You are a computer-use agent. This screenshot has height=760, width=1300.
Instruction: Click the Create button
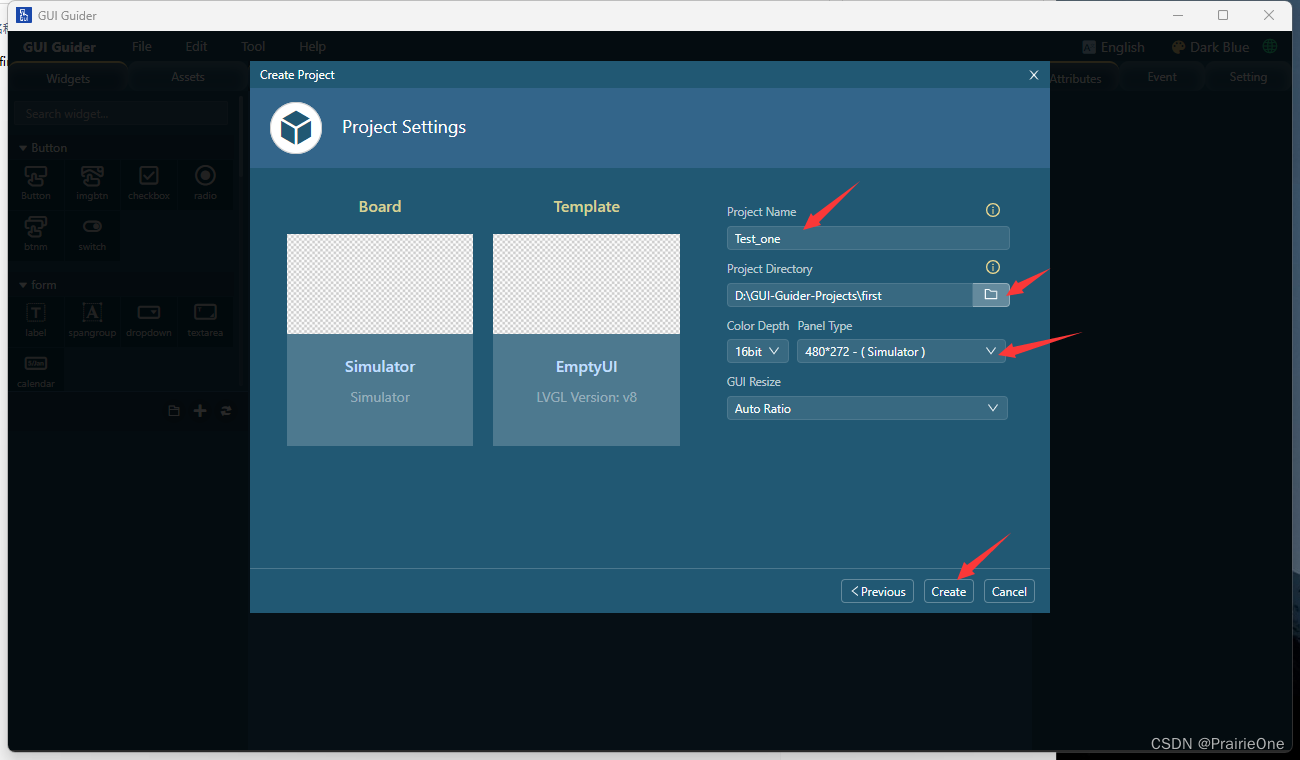(x=948, y=591)
